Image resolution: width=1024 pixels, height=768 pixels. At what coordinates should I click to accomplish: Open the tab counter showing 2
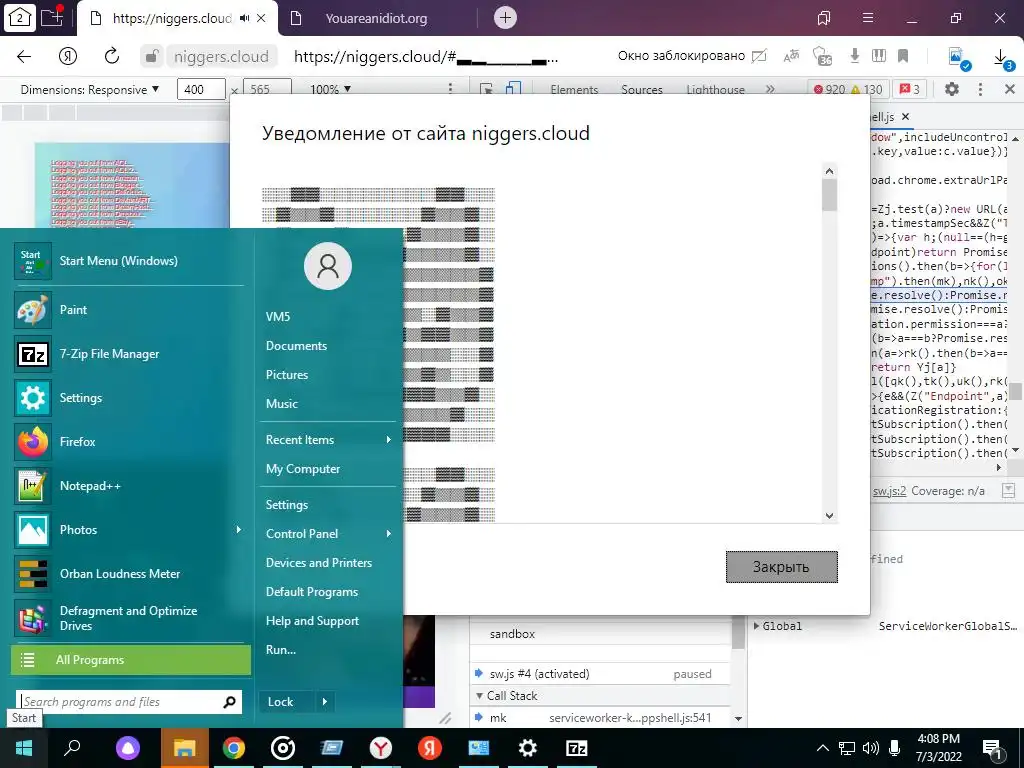[19, 17]
